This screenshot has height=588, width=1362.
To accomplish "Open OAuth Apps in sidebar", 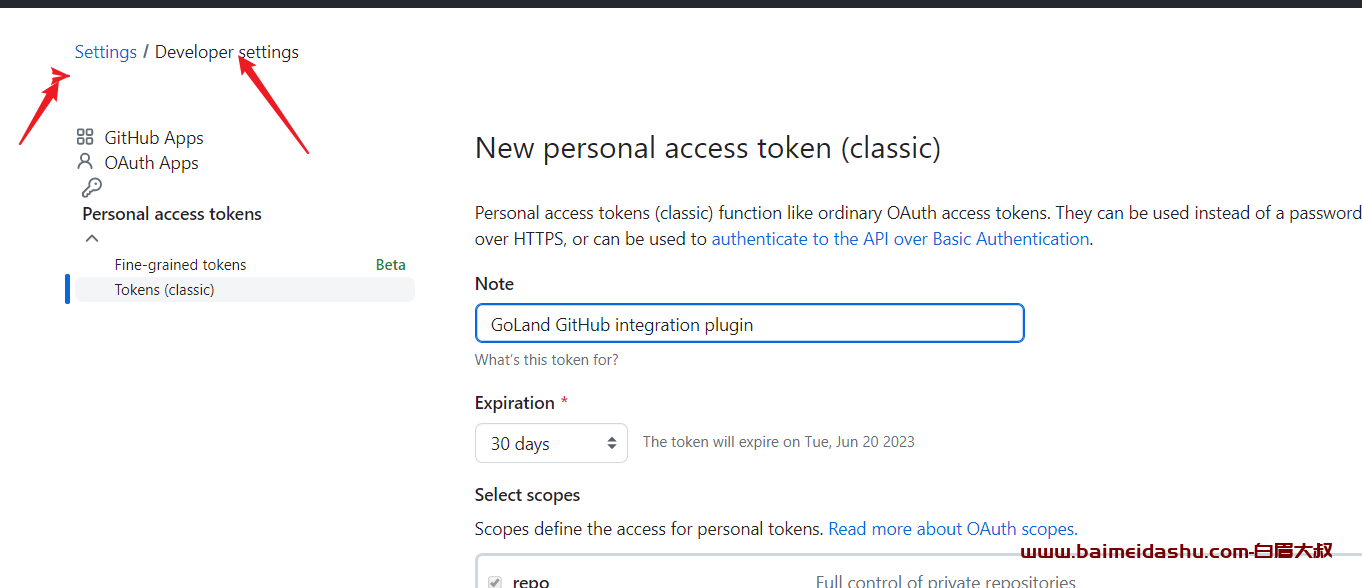I will click(151, 163).
